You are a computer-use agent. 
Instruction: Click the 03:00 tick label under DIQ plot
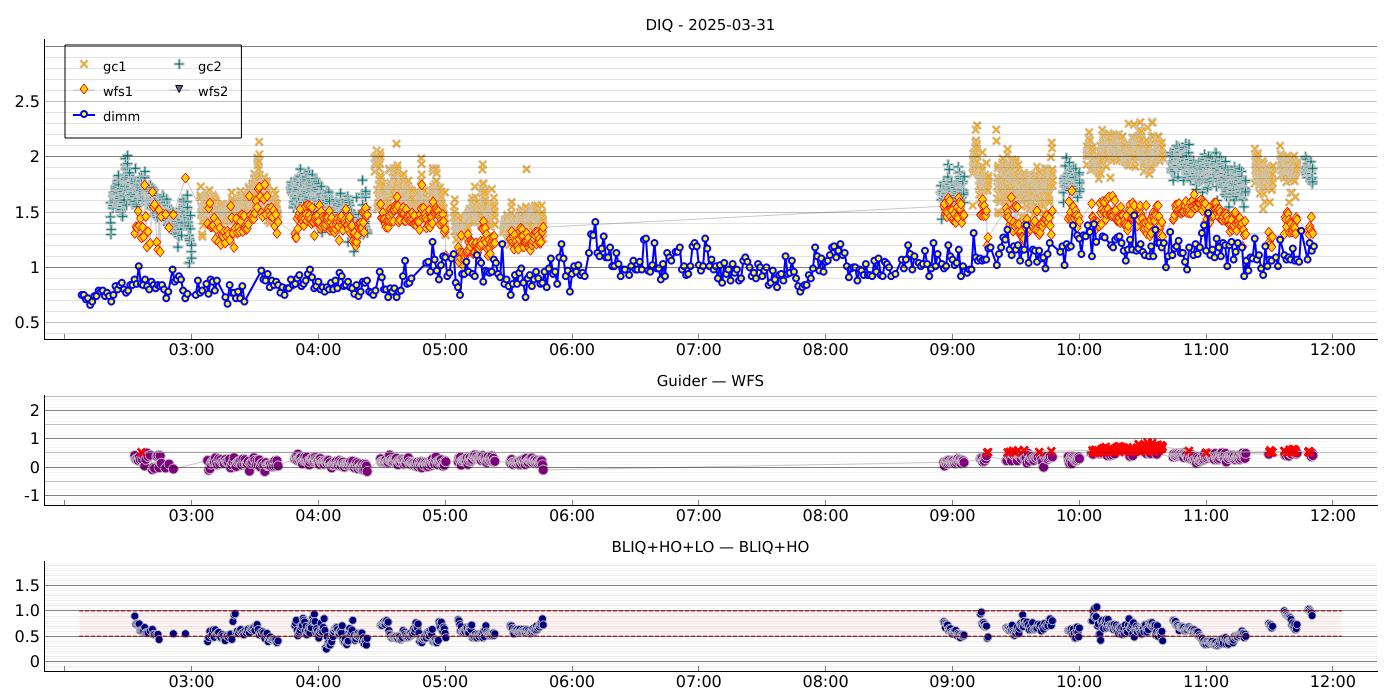pyautogui.click(x=191, y=350)
